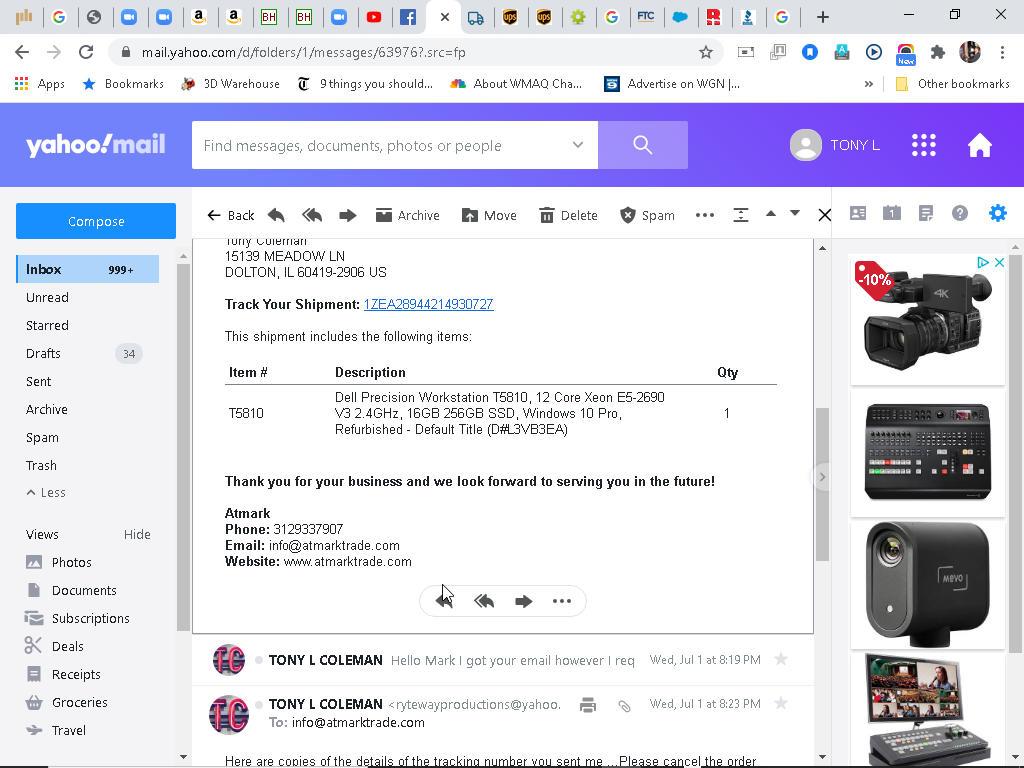Go to next message with down arrow
Image resolution: width=1024 pixels, height=768 pixels.
tap(795, 214)
